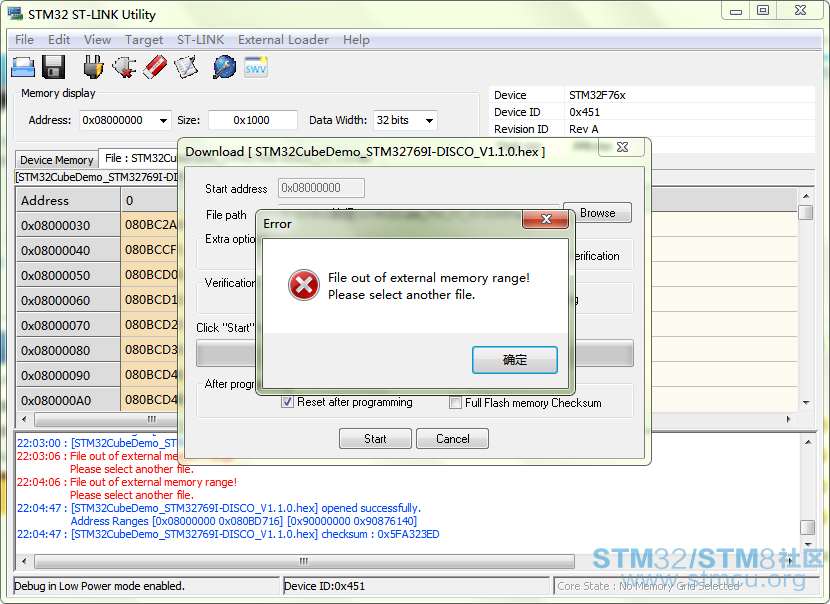Click log panel scroll up arrow

tap(807, 442)
